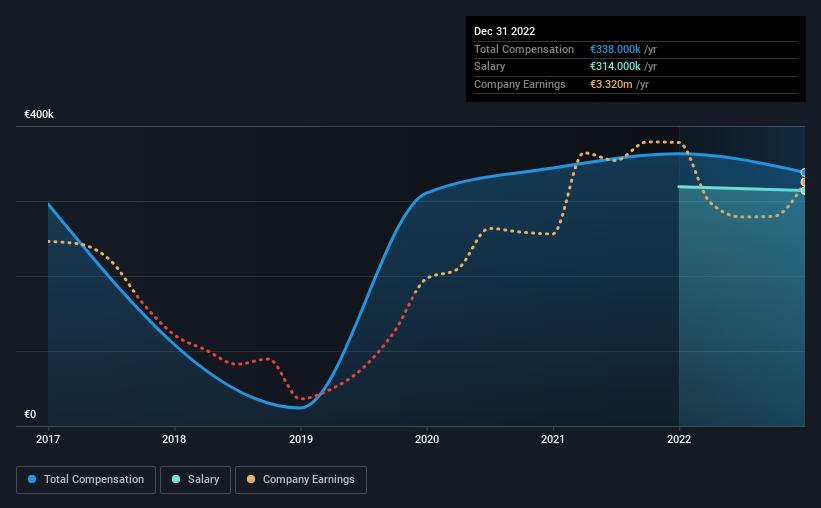Select the 2021 x-axis label
The width and height of the screenshot is (821, 508).
point(552,439)
